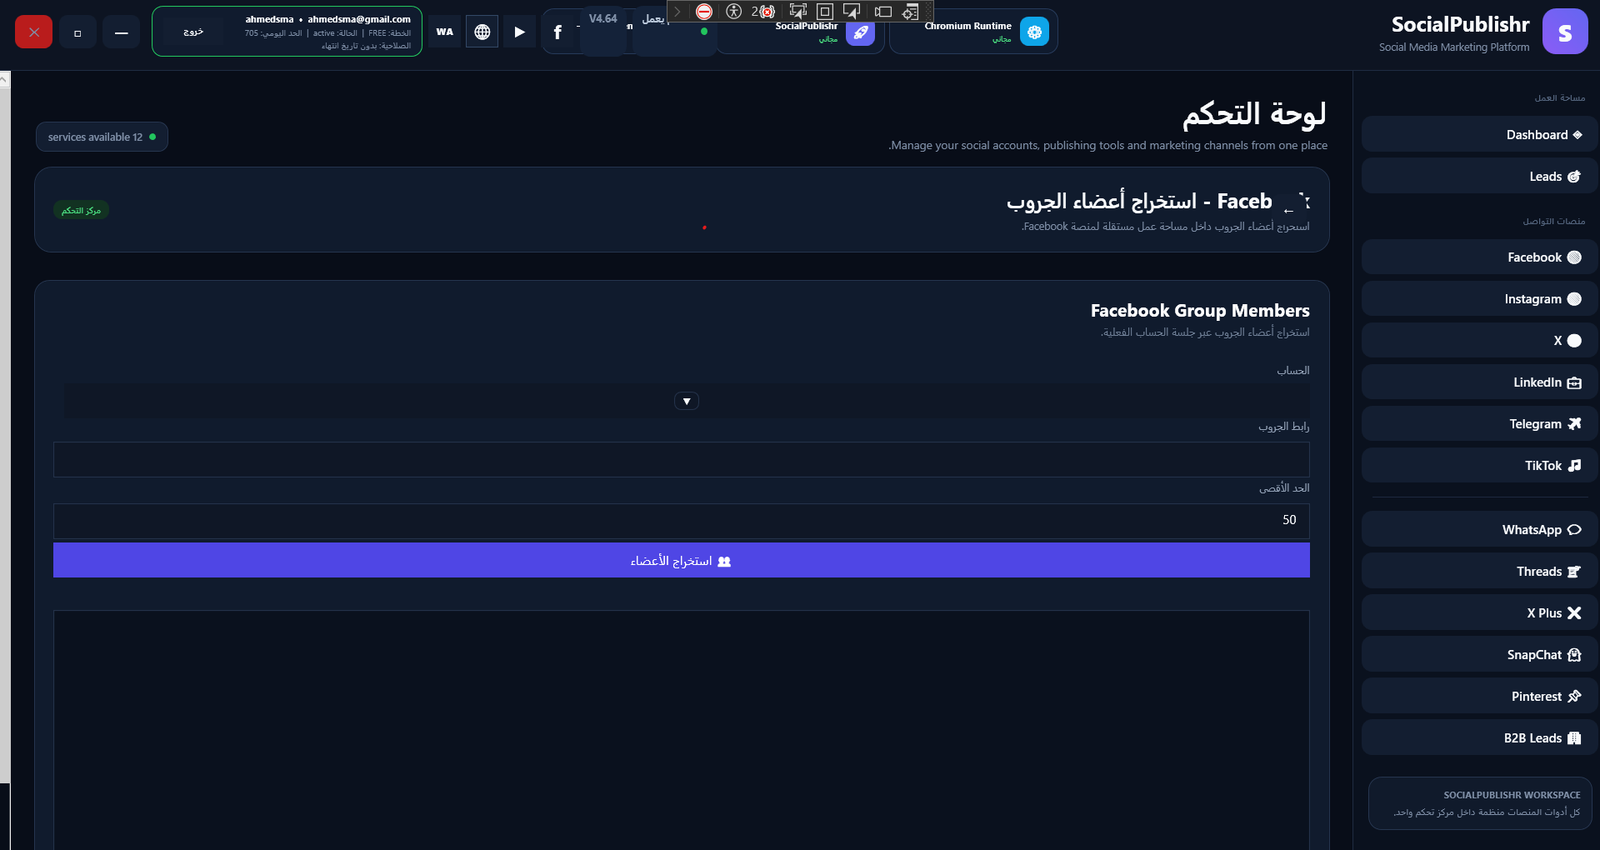This screenshot has height=850, width=1600.
Task: Open WhatsApp workspace from sidebar
Action: 1479,529
